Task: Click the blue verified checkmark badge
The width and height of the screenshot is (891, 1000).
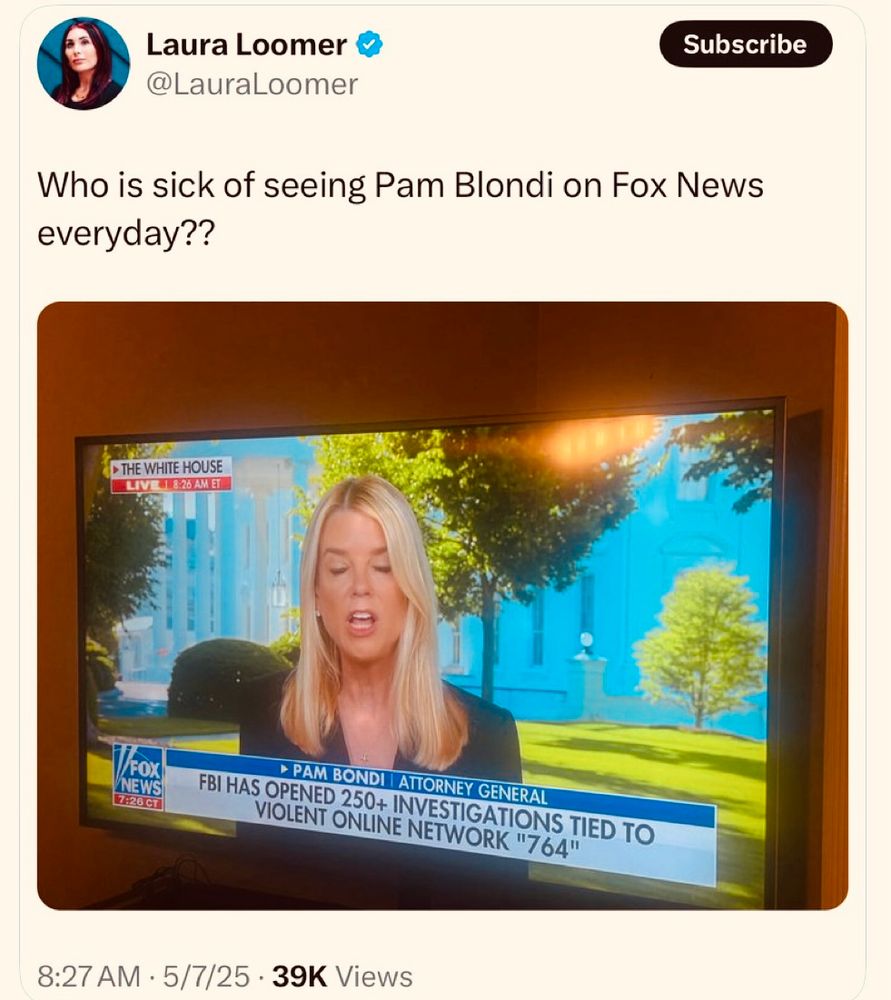Action: pos(369,45)
